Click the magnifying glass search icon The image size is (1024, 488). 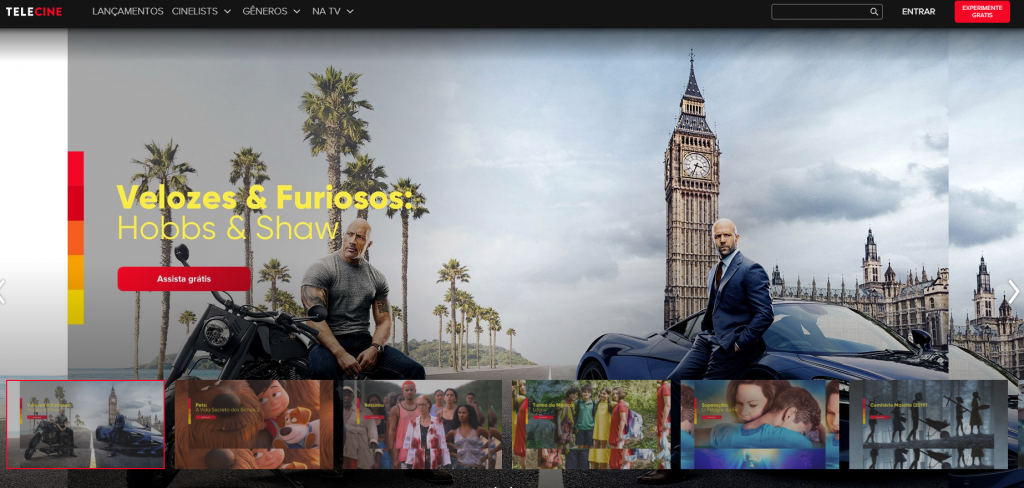(x=874, y=12)
